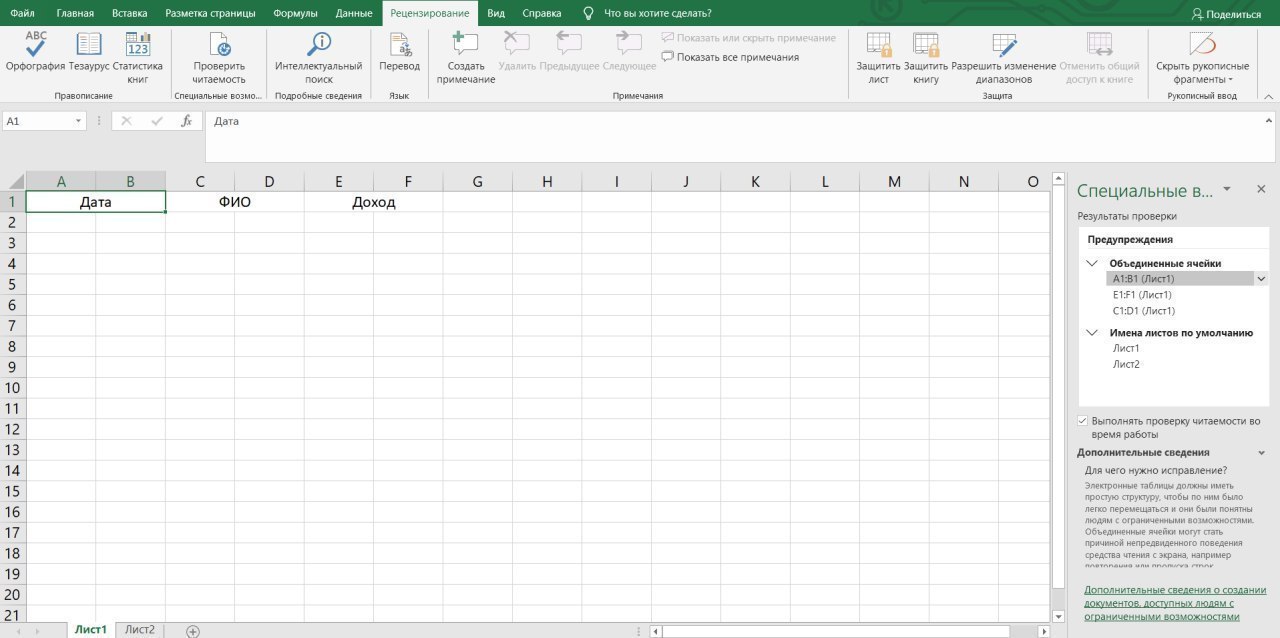The image size is (1280, 638).
Task: Open Интеллектуальный поиск smart lookup
Action: [318, 46]
